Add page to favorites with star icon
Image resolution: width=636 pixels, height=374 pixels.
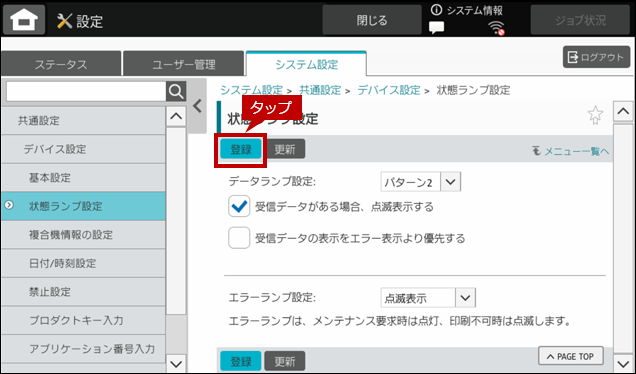[x=595, y=115]
